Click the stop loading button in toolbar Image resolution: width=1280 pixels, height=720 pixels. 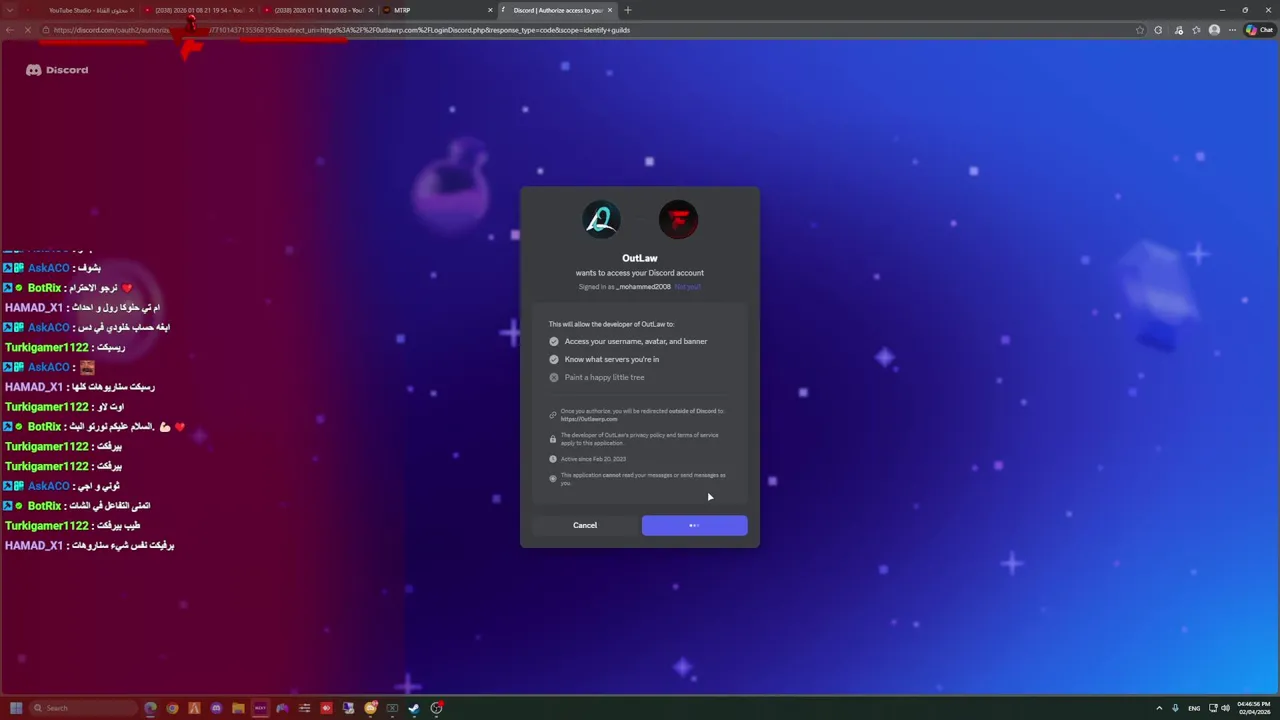(x=29, y=30)
